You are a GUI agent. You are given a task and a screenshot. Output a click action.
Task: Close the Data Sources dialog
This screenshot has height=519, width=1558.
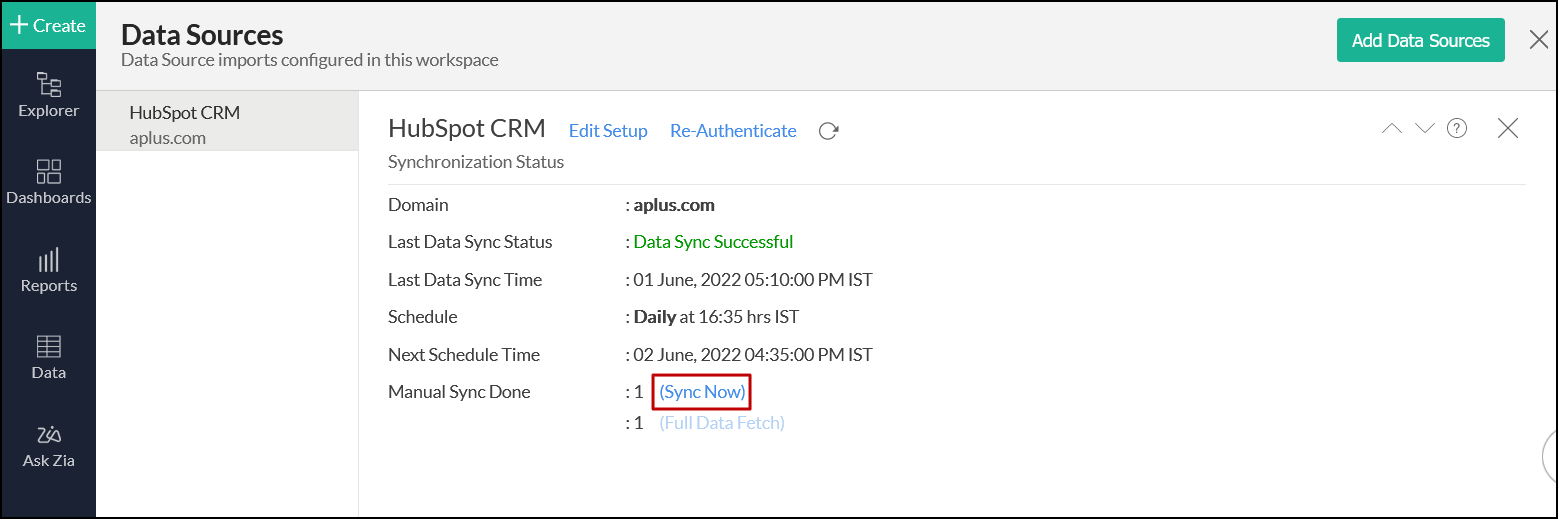click(1539, 40)
